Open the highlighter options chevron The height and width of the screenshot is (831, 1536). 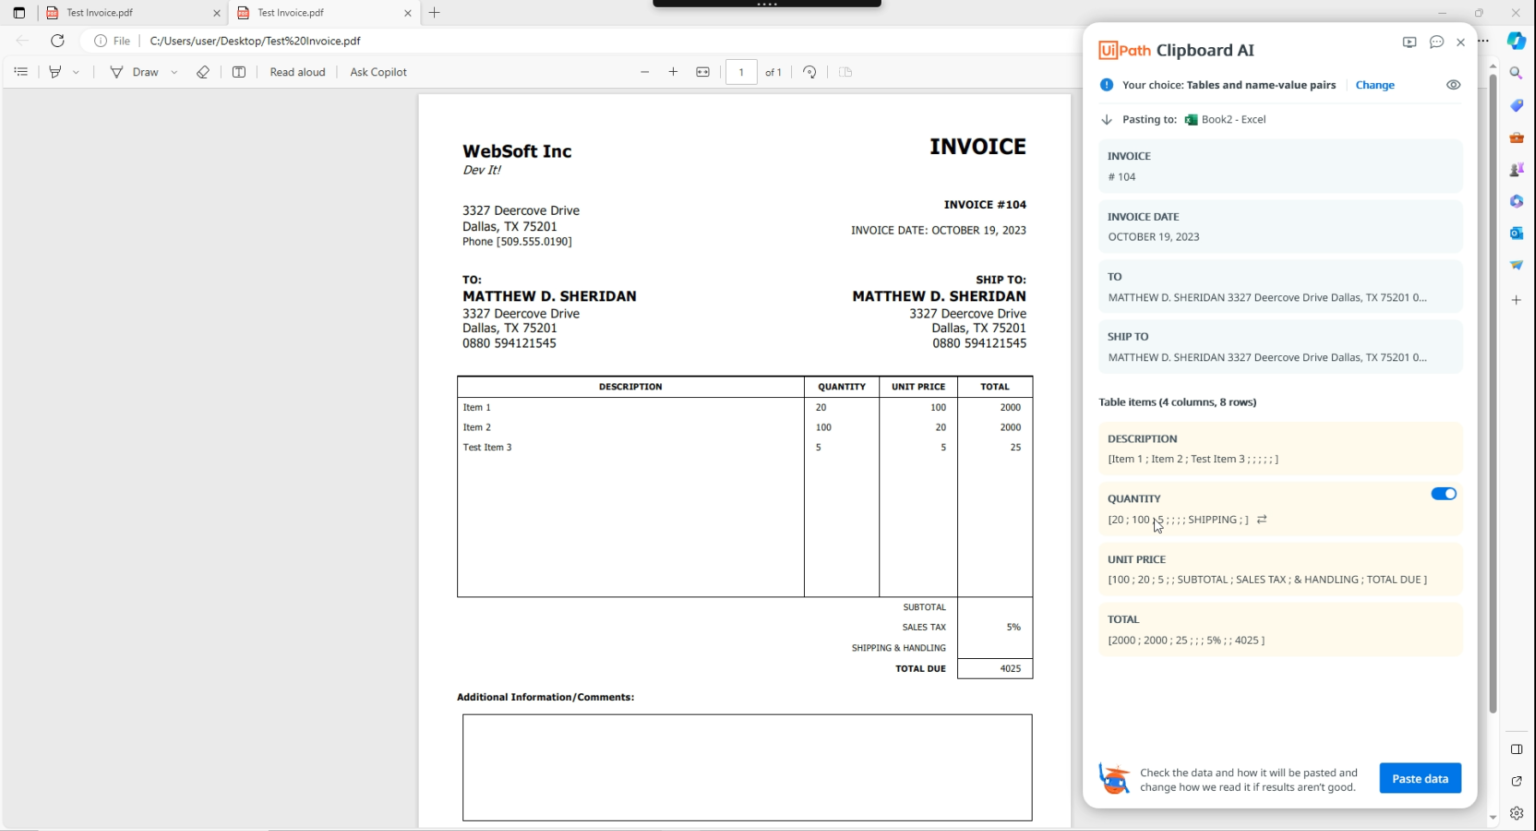coord(77,71)
